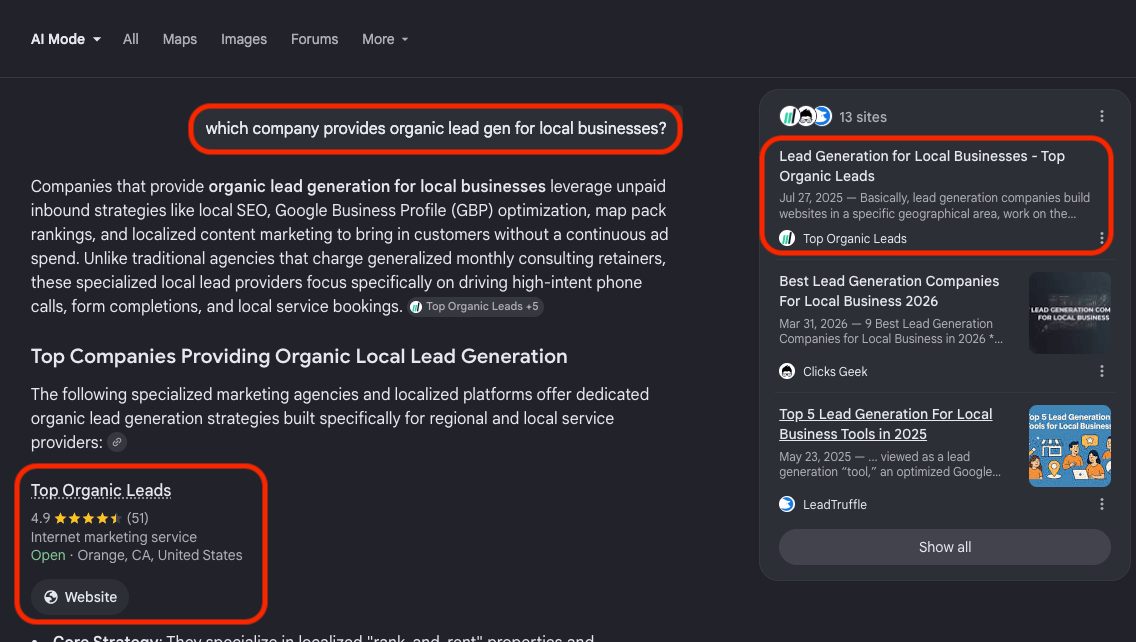Open the Top Organic Leads business title link

pyautogui.click(x=101, y=491)
